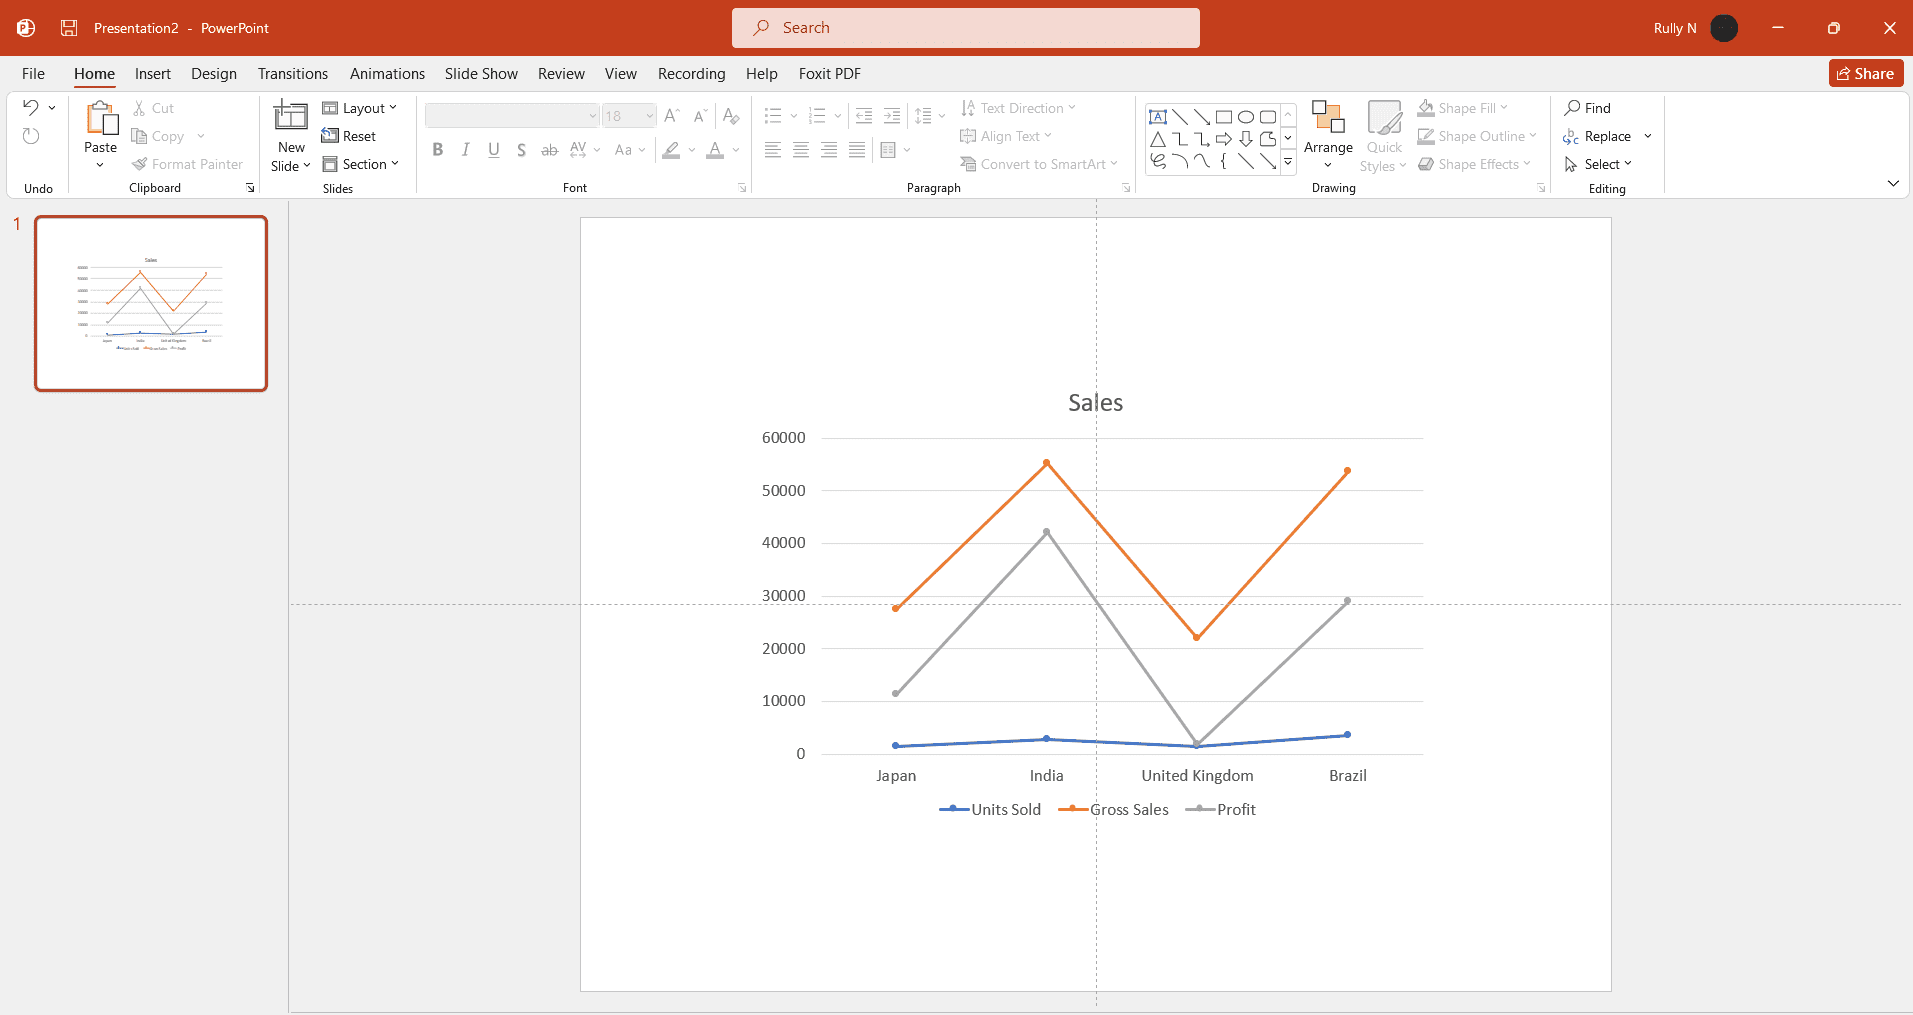Image resolution: width=1913 pixels, height=1015 pixels.
Task: Toggle Bold formatting
Action: pyautogui.click(x=437, y=150)
